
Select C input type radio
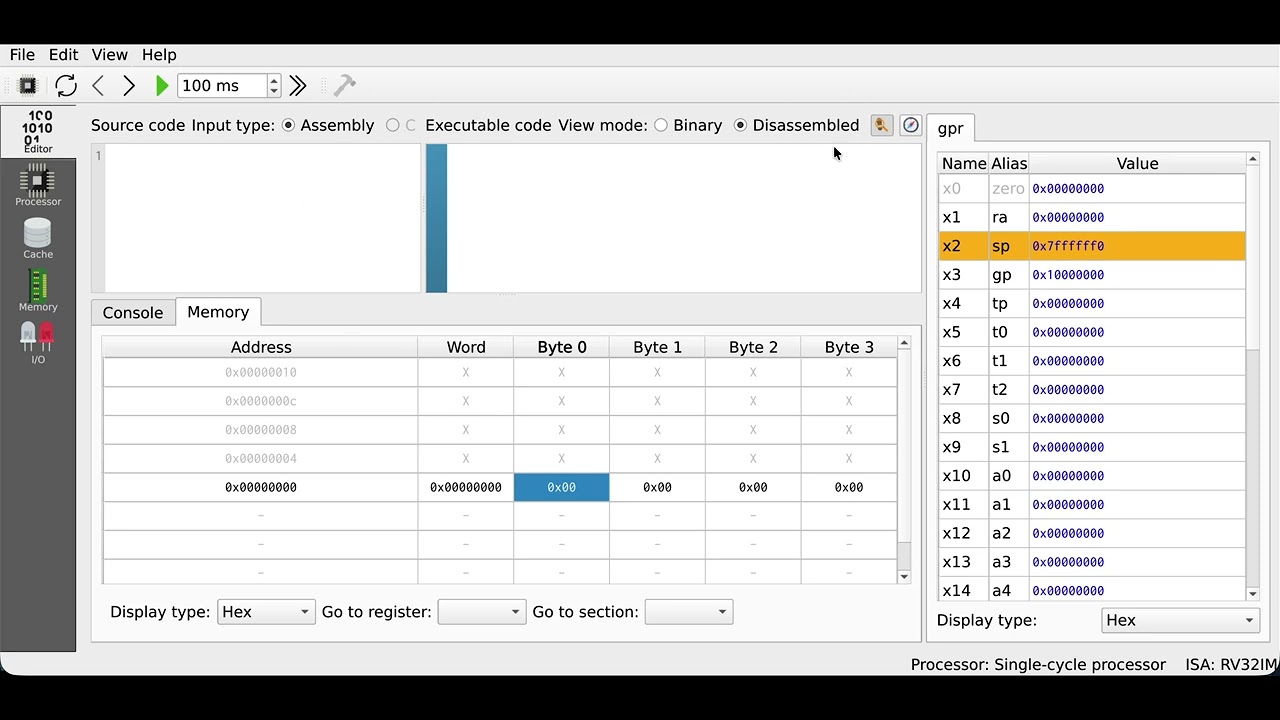401,125
